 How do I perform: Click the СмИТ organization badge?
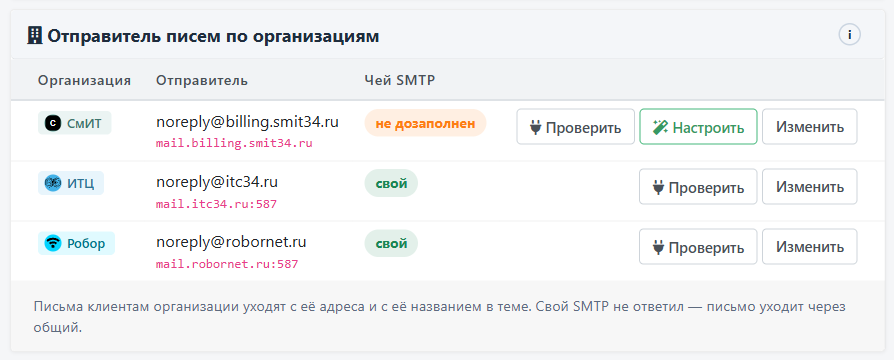[x=75, y=123]
